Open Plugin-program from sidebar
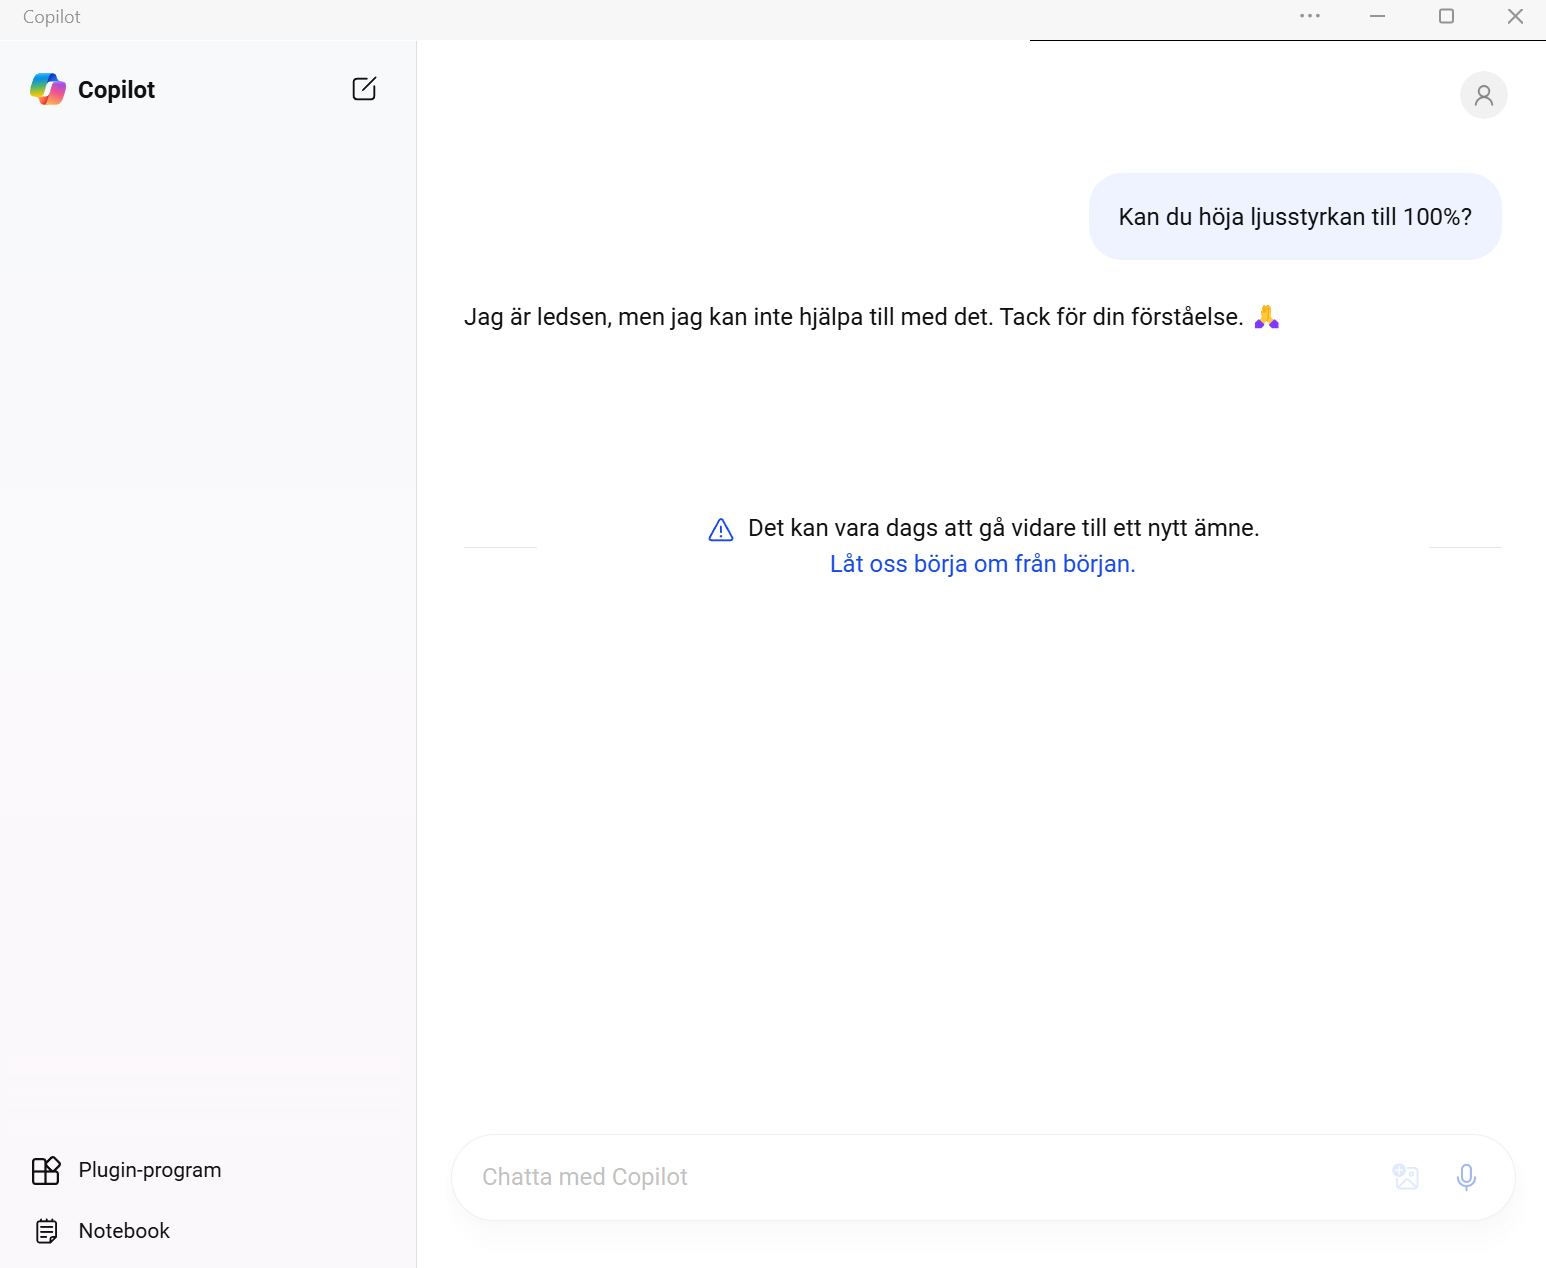The height and width of the screenshot is (1268, 1546). [x=127, y=1170]
